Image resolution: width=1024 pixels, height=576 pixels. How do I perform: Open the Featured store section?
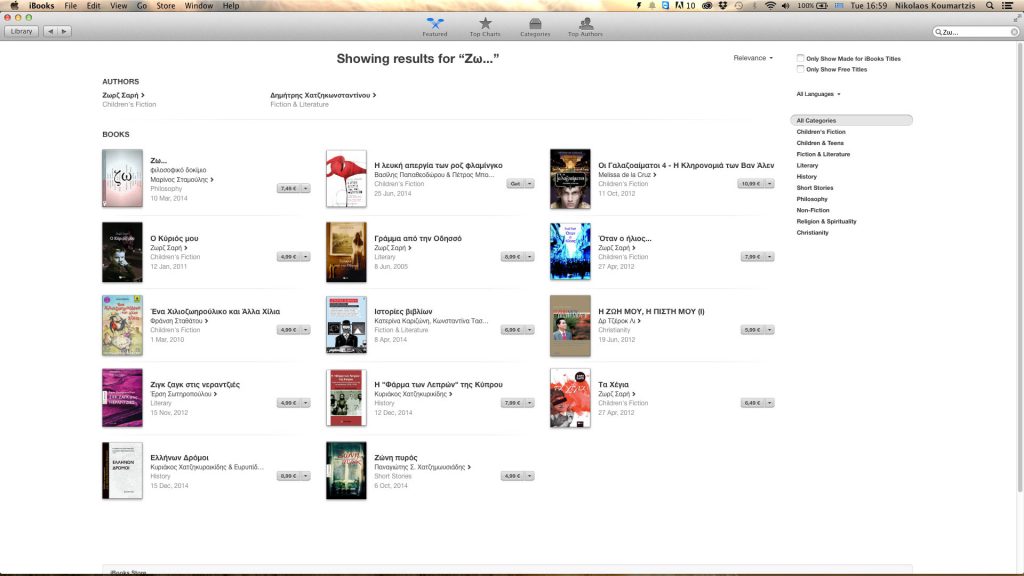pyautogui.click(x=435, y=27)
